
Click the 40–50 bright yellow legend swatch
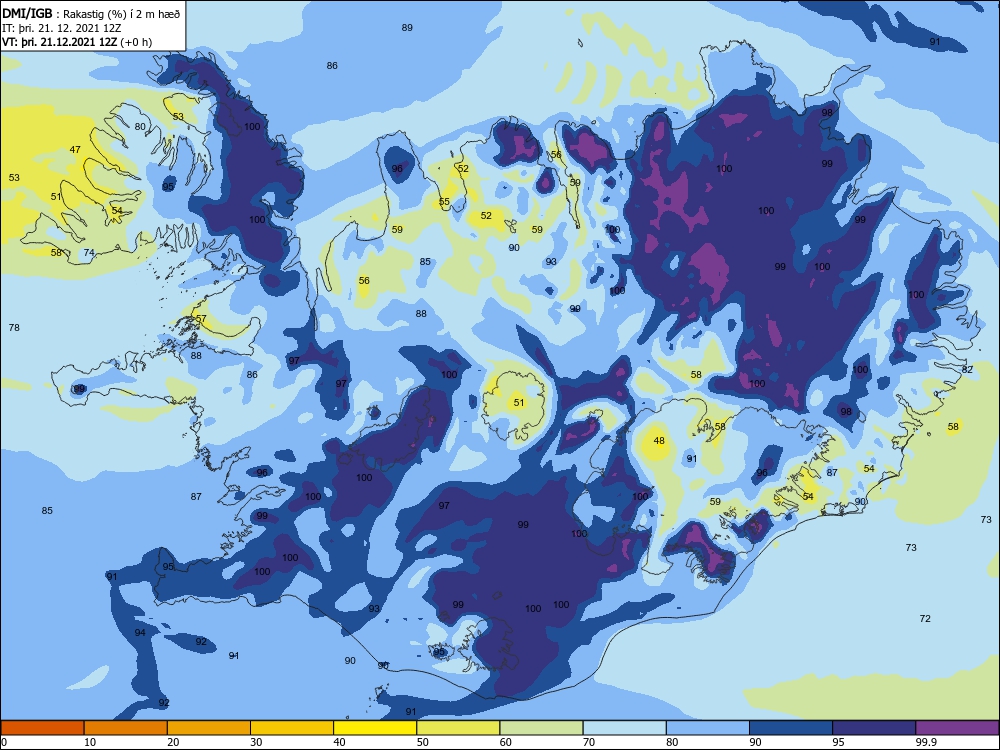(x=375, y=728)
